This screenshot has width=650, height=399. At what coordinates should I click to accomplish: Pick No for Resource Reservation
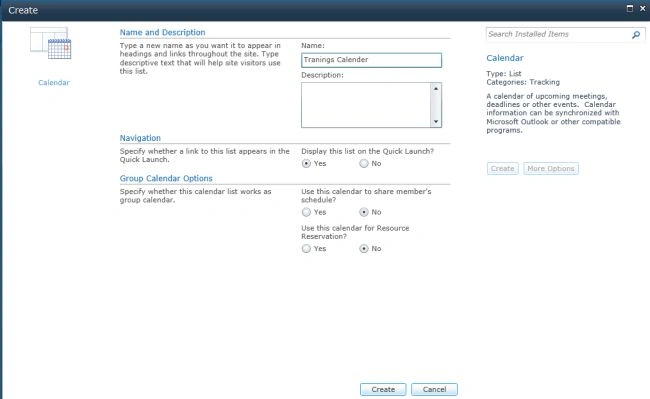coord(364,249)
